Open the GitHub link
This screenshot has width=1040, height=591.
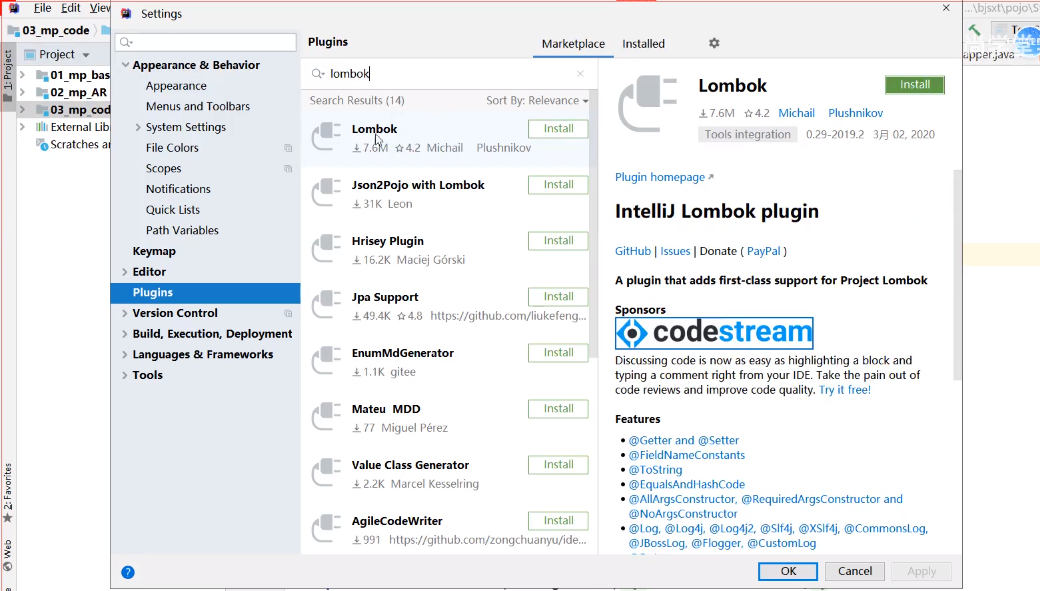[x=633, y=251]
